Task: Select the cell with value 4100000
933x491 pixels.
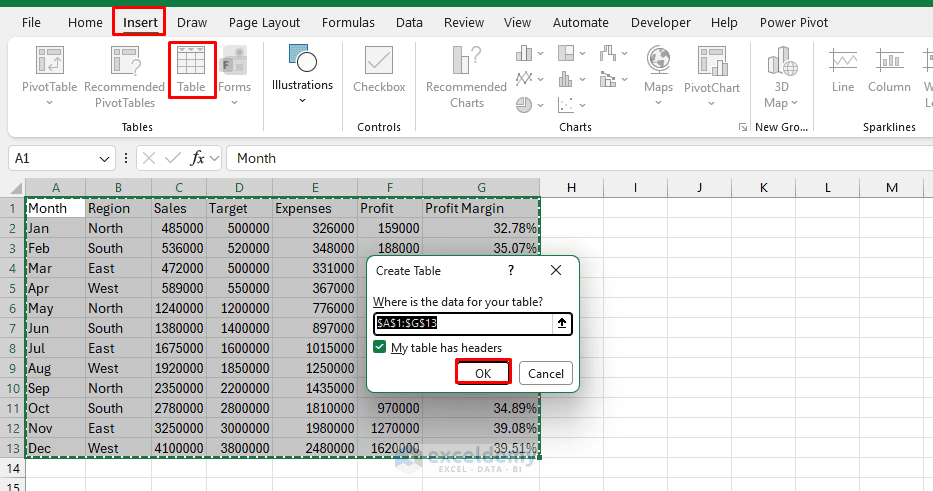Action: point(179,448)
